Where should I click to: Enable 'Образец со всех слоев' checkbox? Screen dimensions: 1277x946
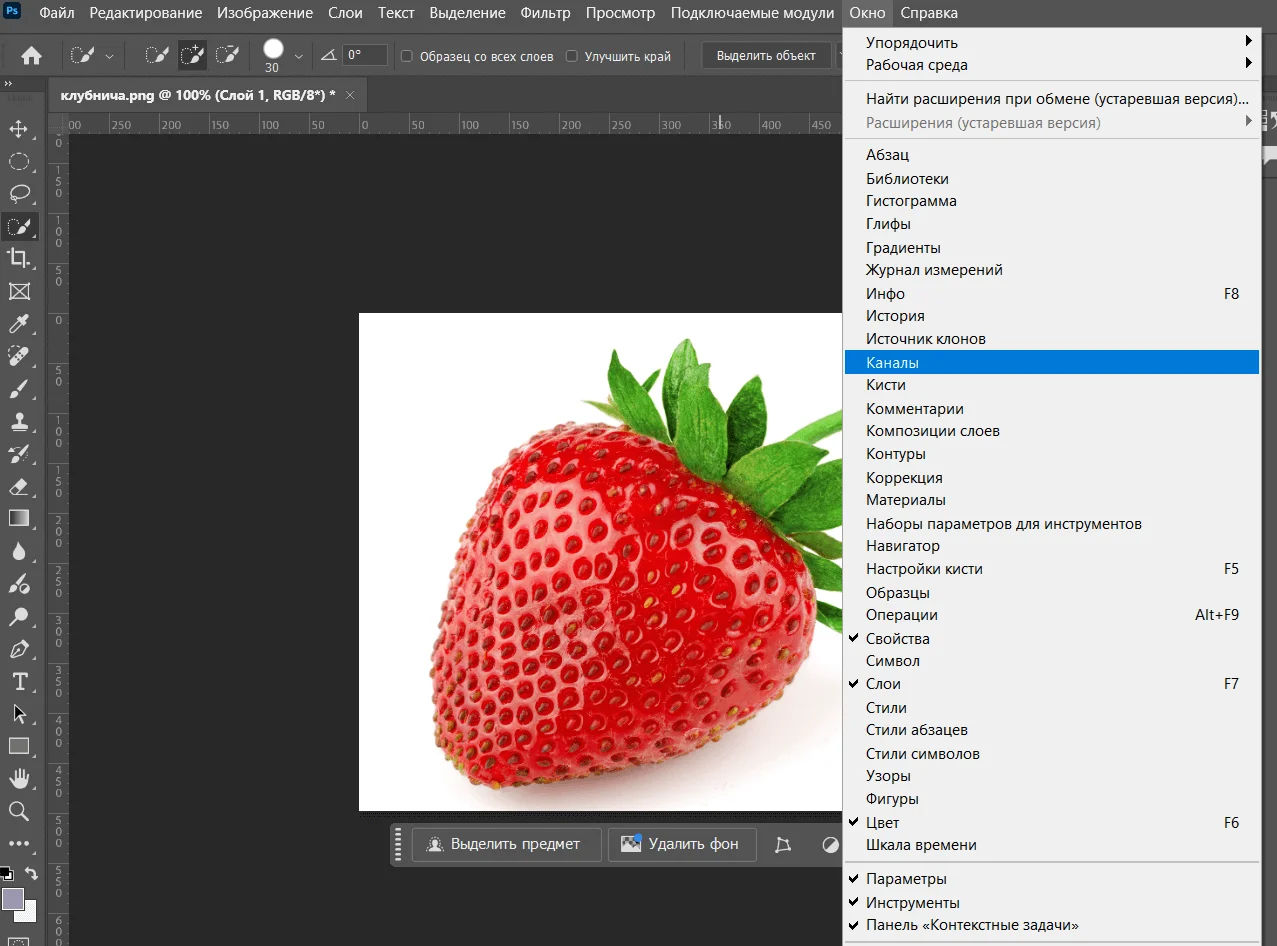[x=407, y=56]
